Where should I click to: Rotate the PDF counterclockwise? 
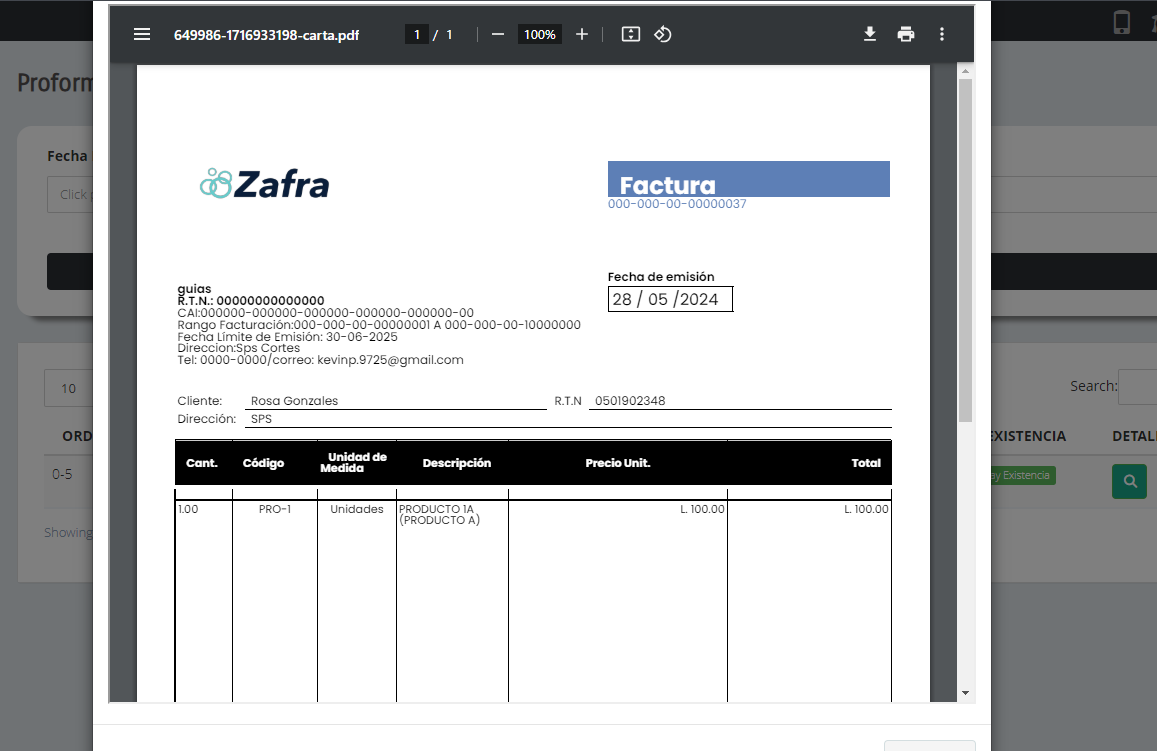click(663, 35)
